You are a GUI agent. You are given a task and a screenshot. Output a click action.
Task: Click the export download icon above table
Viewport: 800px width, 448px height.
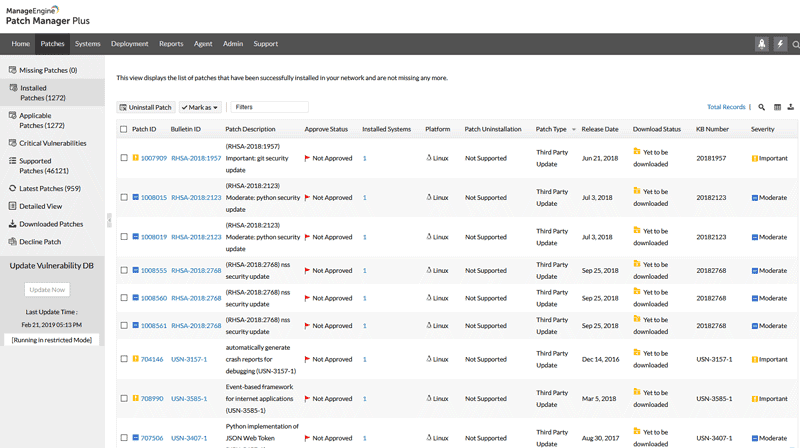[790, 107]
